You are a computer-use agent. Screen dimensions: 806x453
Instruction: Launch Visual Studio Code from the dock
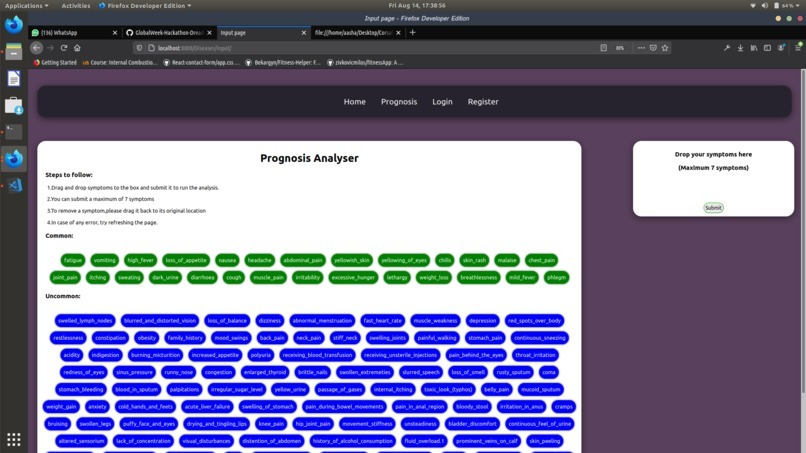click(x=14, y=185)
